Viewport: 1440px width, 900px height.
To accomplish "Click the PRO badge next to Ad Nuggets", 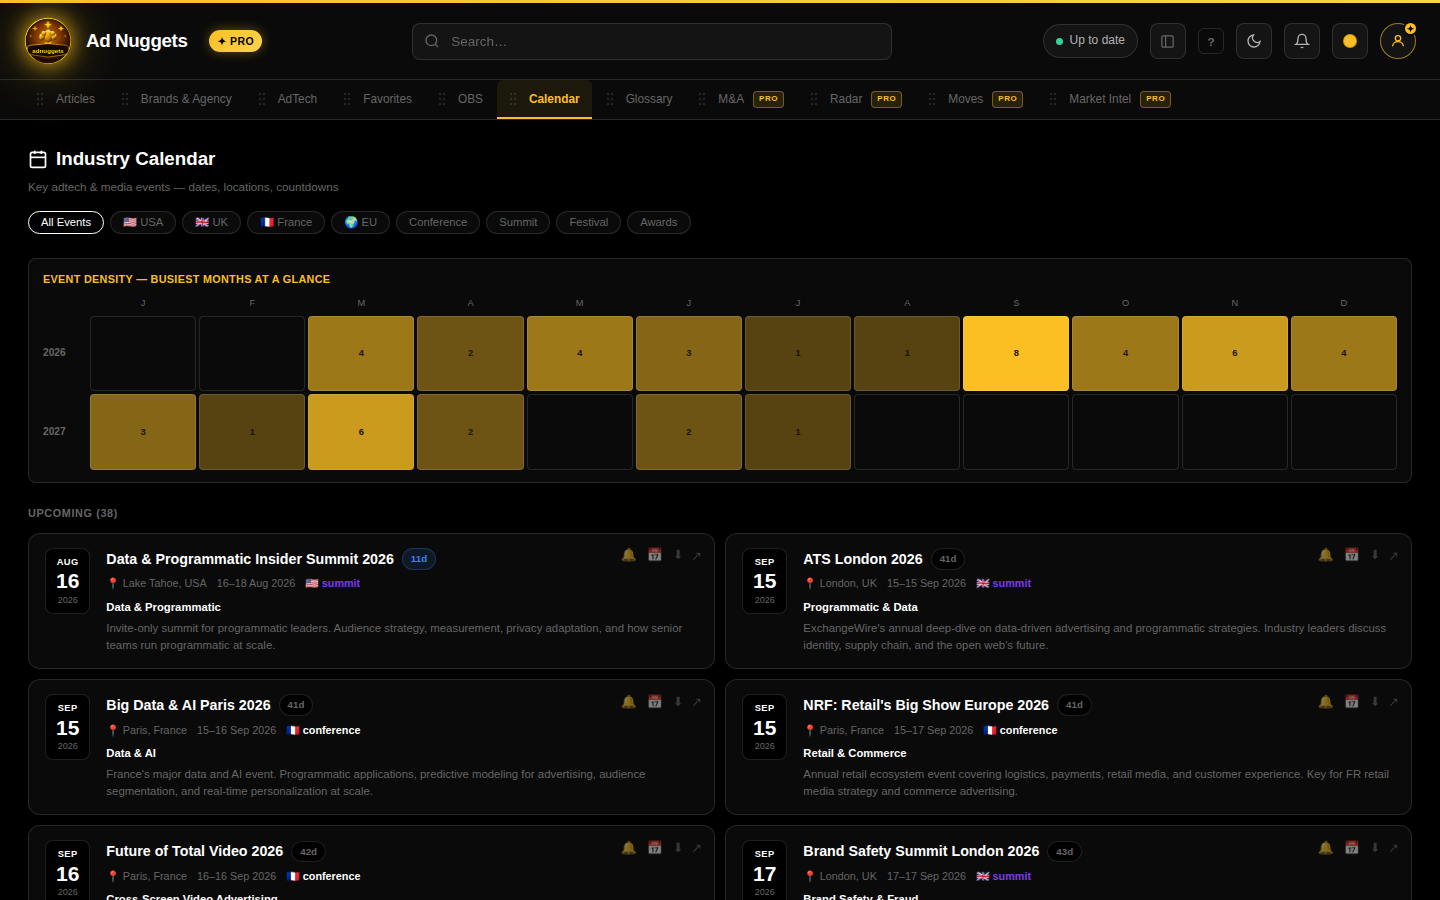I will (x=235, y=41).
